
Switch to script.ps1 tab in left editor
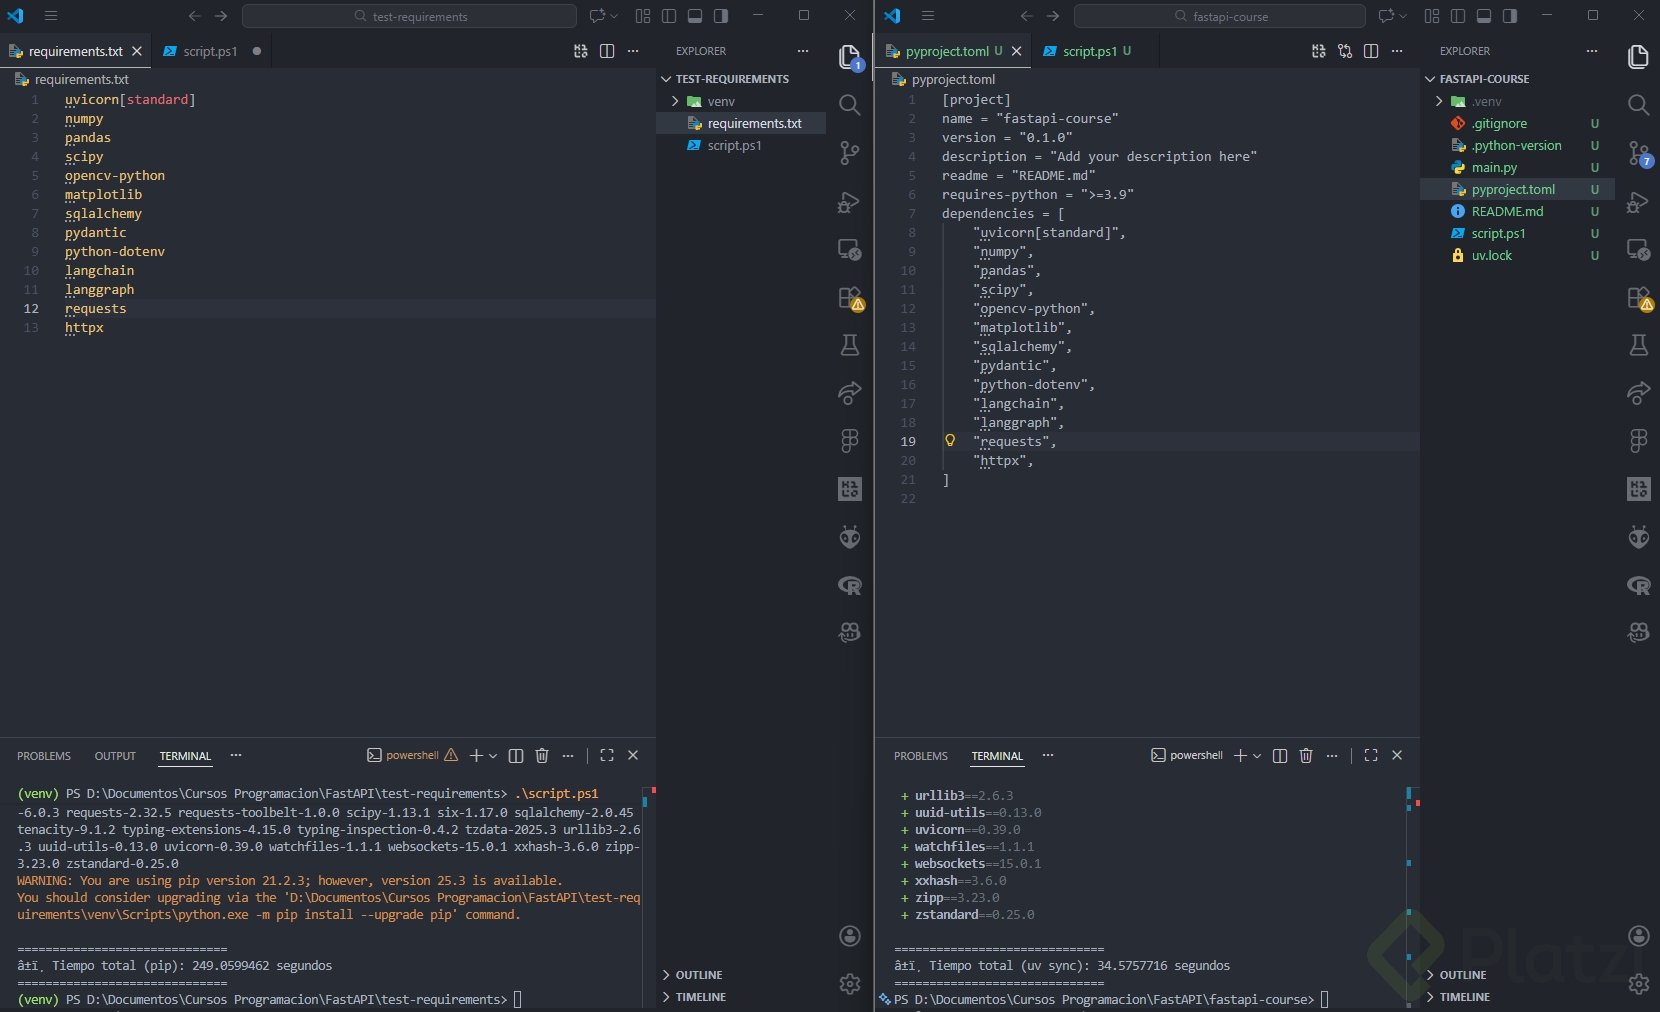tap(209, 51)
